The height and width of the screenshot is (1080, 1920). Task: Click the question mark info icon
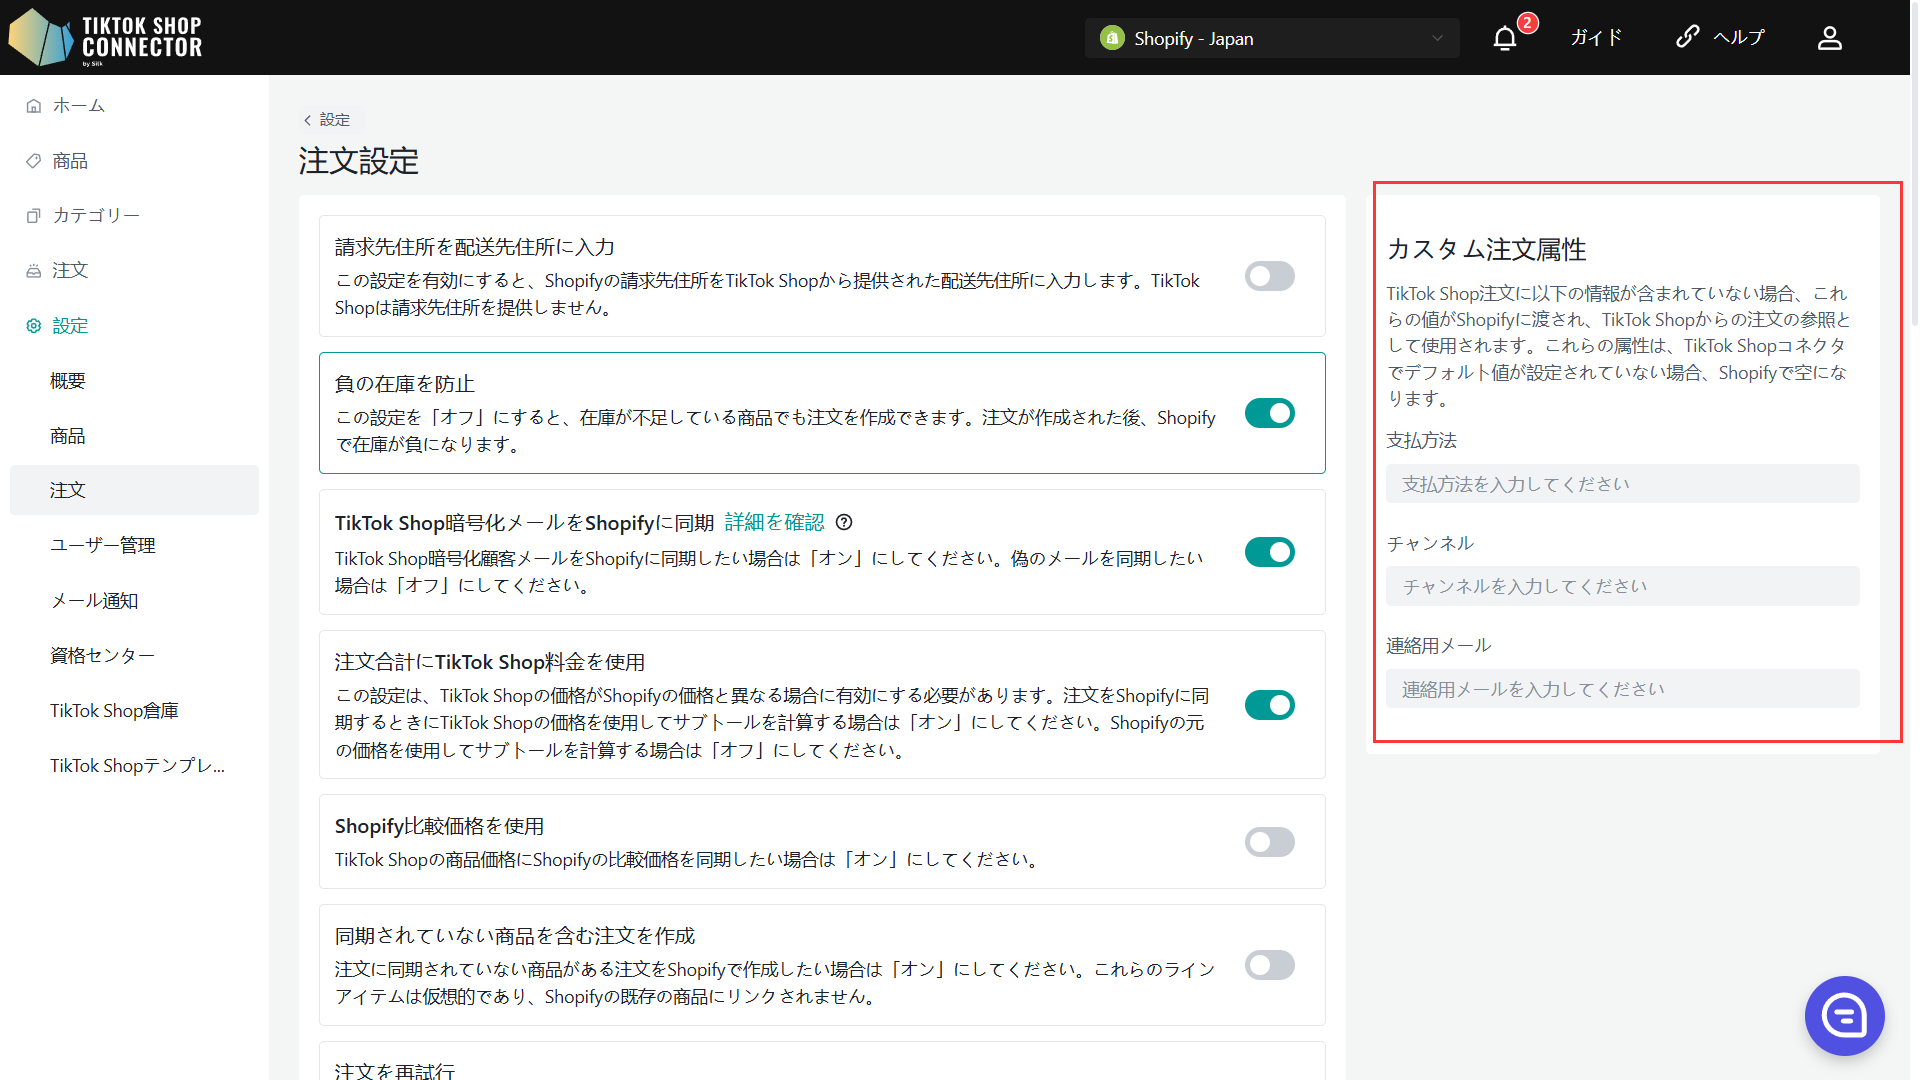pos(844,522)
